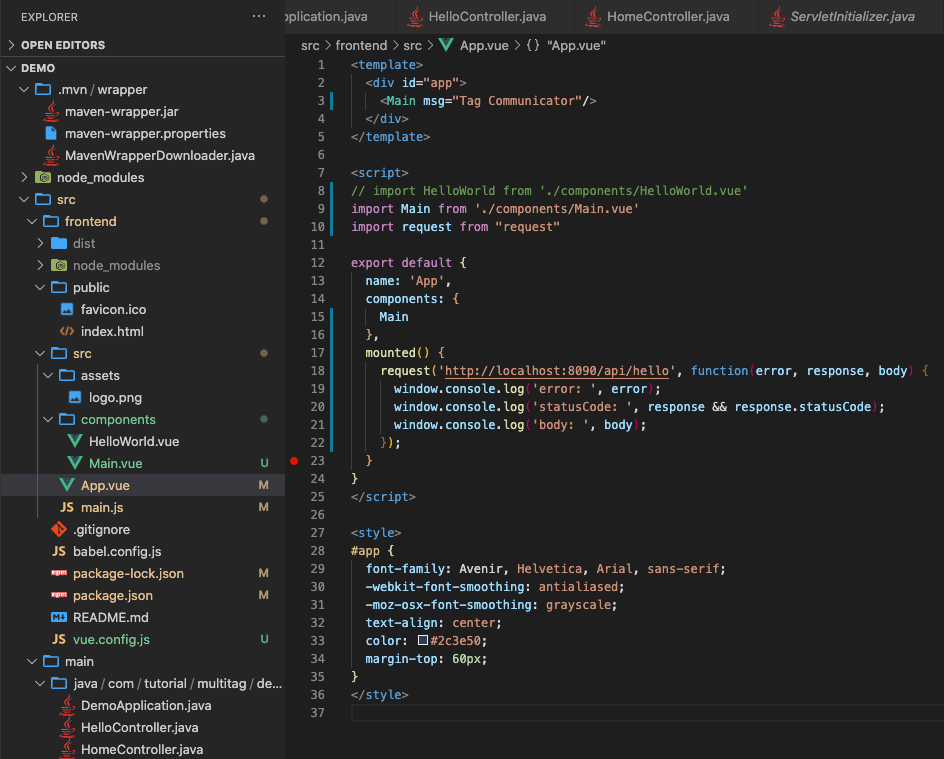944x759 pixels.
Task: Switch to the HelloController.java tab
Action: (485, 17)
